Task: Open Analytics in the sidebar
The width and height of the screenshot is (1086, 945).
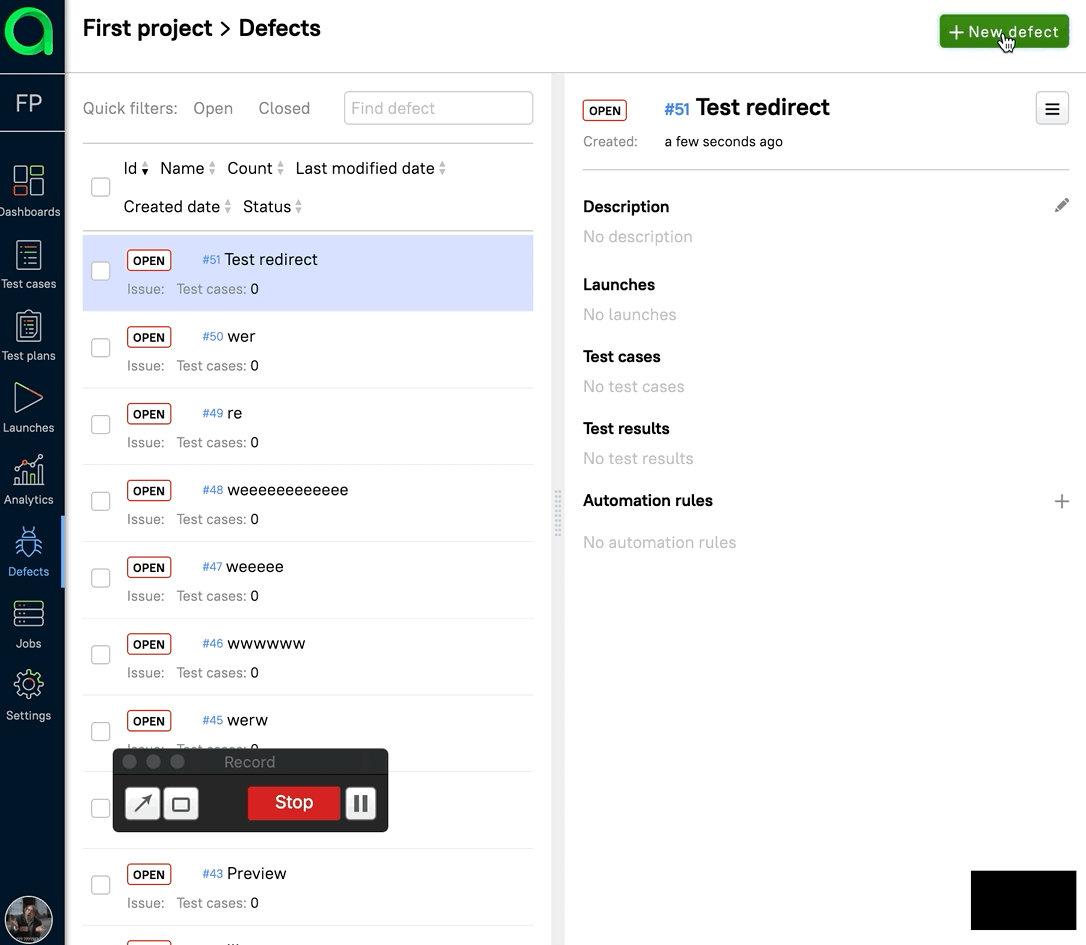Action: click(x=29, y=480)
